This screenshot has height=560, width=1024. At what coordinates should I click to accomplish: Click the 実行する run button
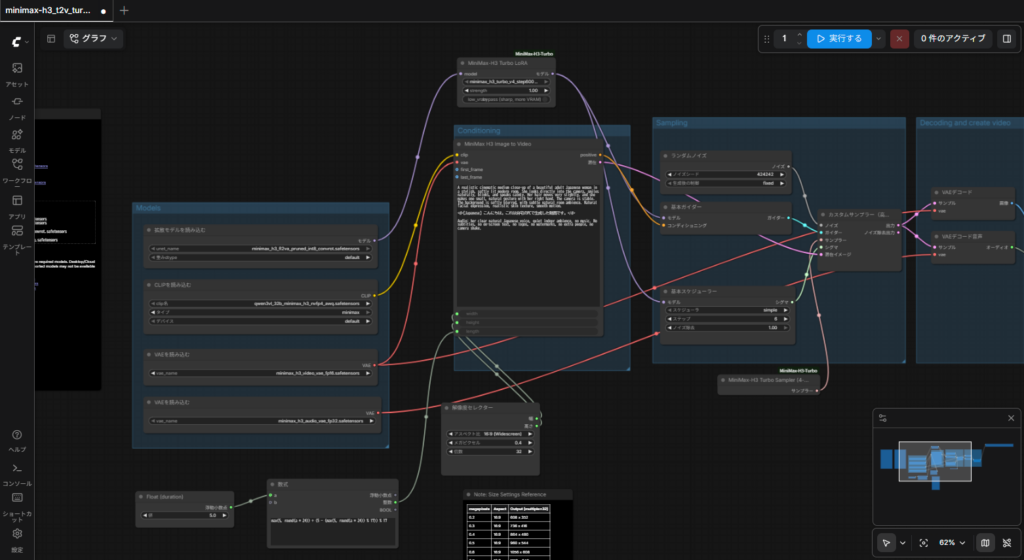pyautogui.click(x=839, y=39)
